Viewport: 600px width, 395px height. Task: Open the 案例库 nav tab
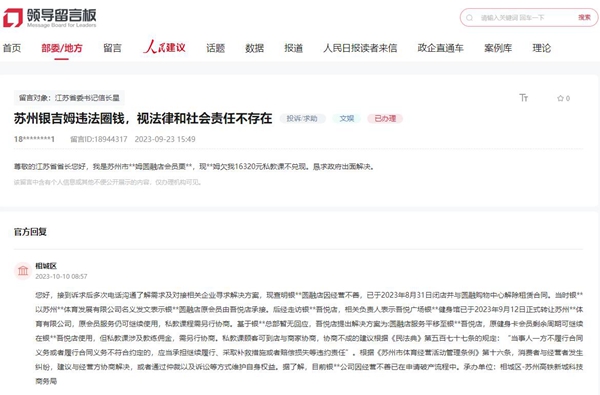pos(498,48)
